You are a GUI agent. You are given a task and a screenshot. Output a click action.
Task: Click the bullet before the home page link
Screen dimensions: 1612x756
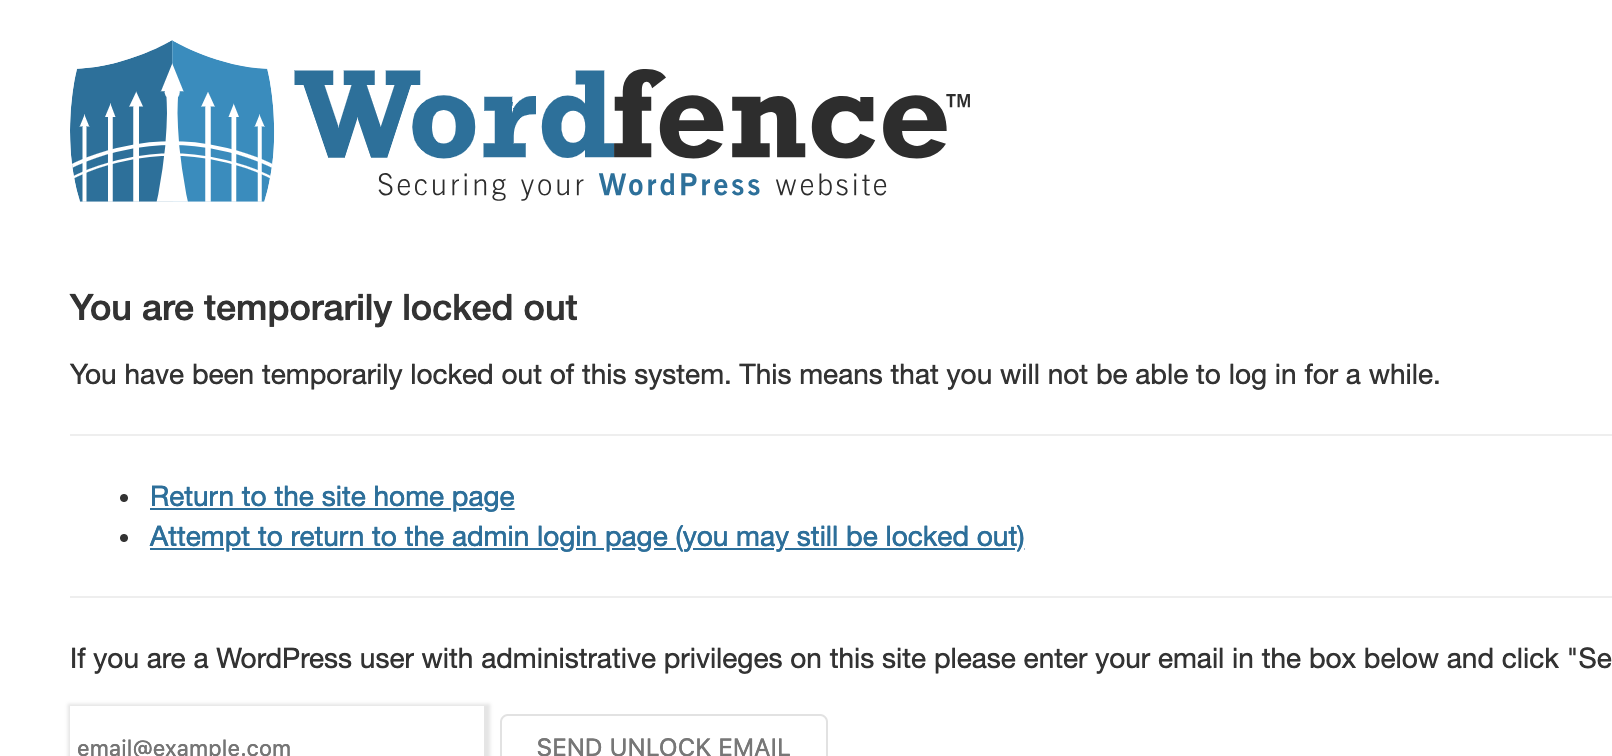point(124,498)
